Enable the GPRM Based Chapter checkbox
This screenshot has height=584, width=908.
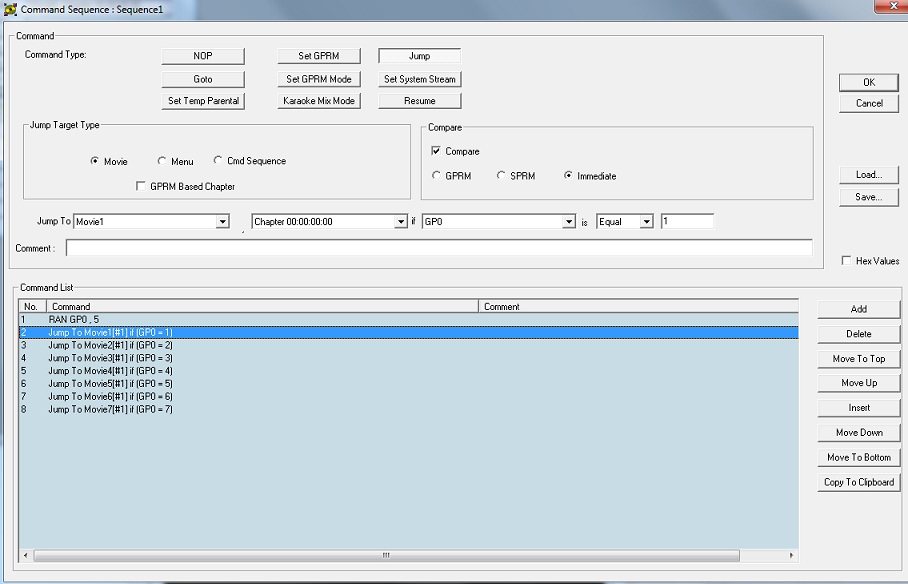(x=141, y=186)
